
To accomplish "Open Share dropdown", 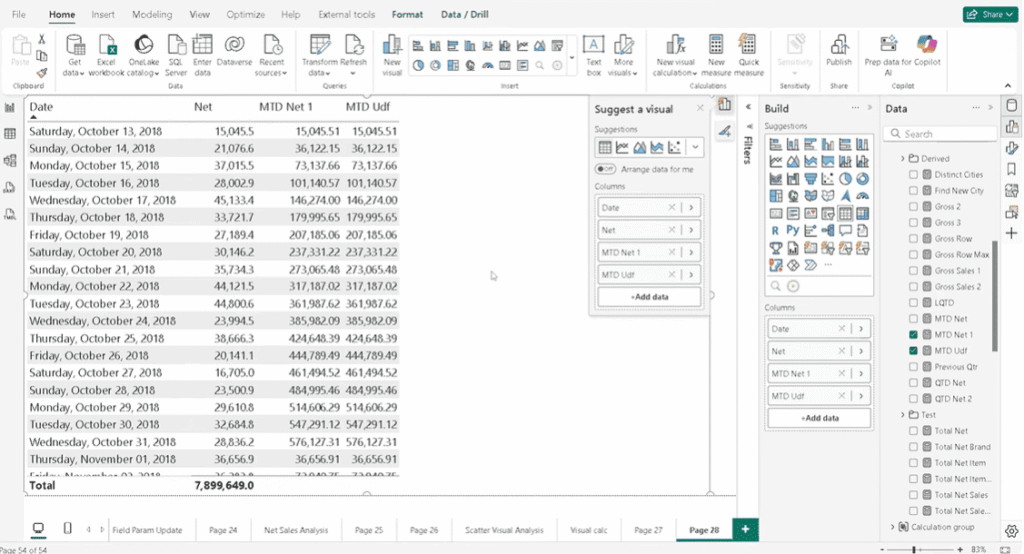I will 990,14.
